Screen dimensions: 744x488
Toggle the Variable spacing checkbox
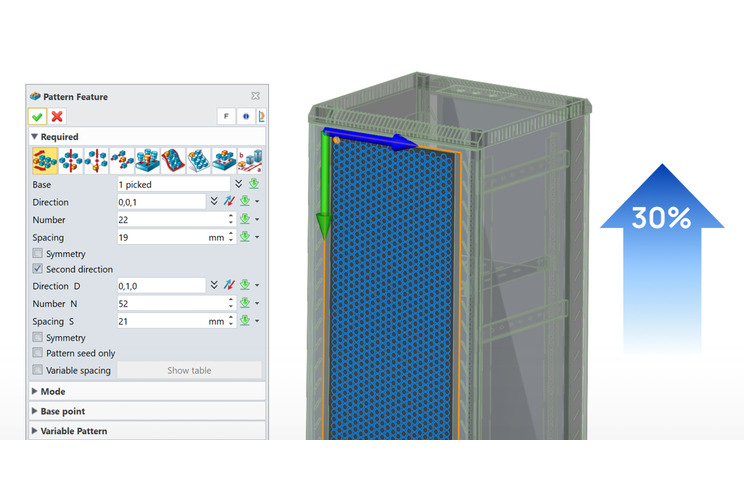point(38,370)
